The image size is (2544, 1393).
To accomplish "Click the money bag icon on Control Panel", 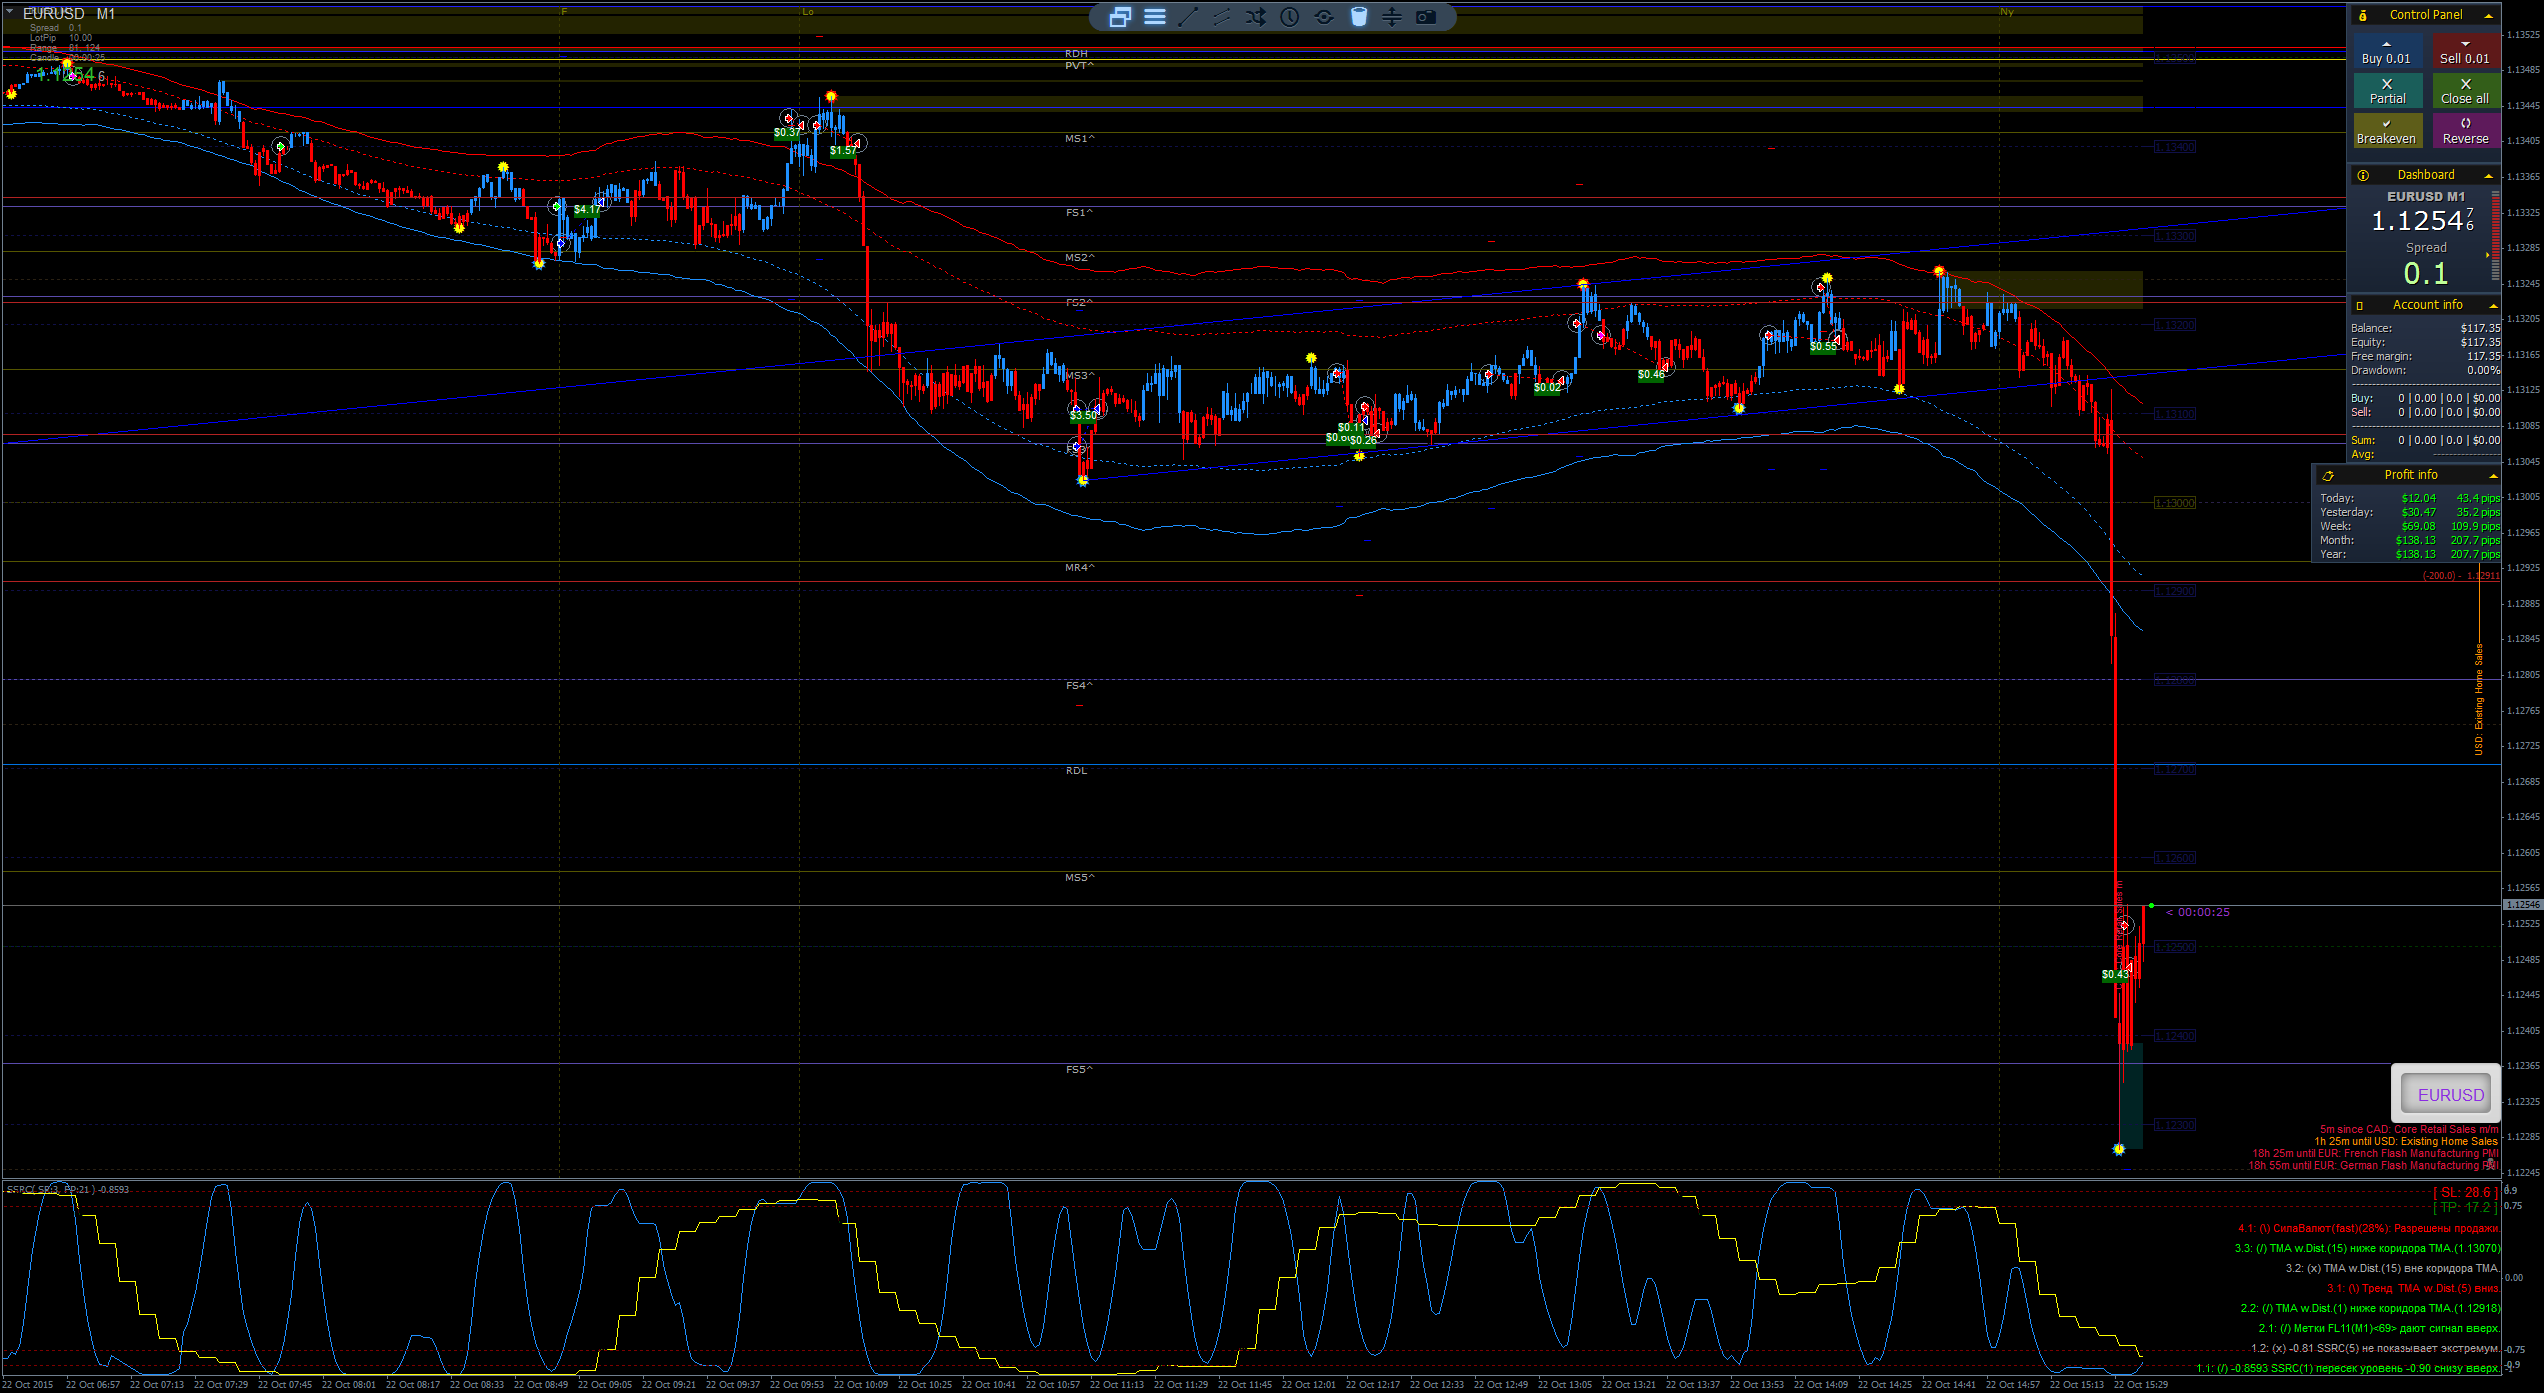I will tap(2363, 15).
